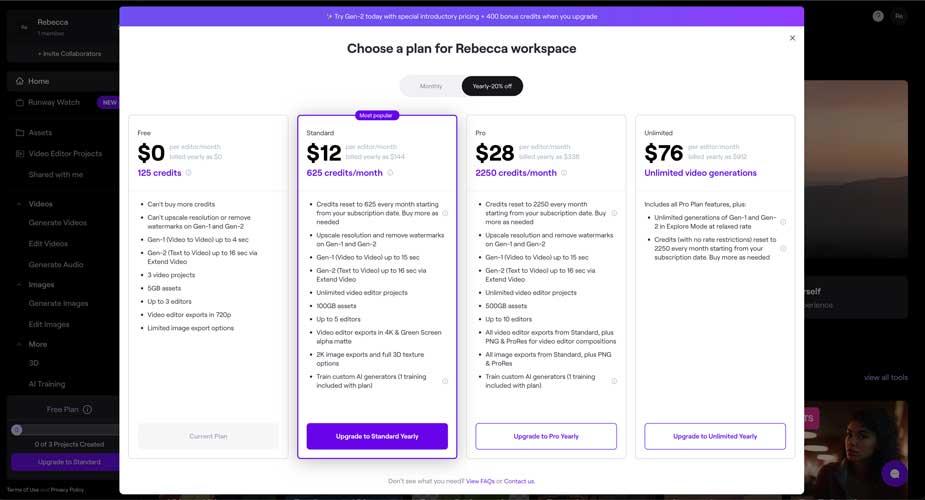
Task: Open Edit Videos in sidebar
Action: 48,244
